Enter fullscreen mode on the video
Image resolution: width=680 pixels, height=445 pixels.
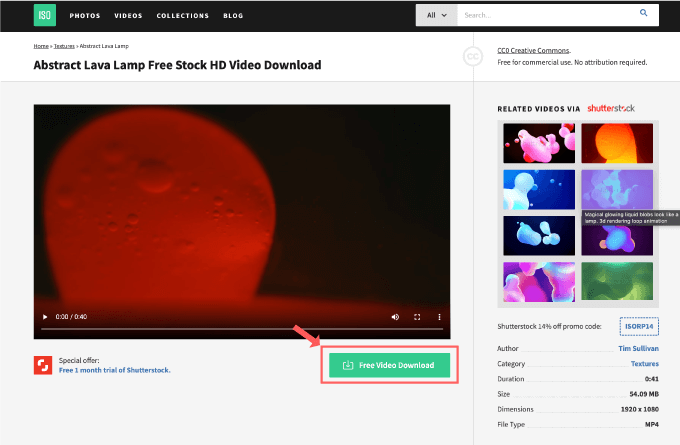click(x=417, y=317)
